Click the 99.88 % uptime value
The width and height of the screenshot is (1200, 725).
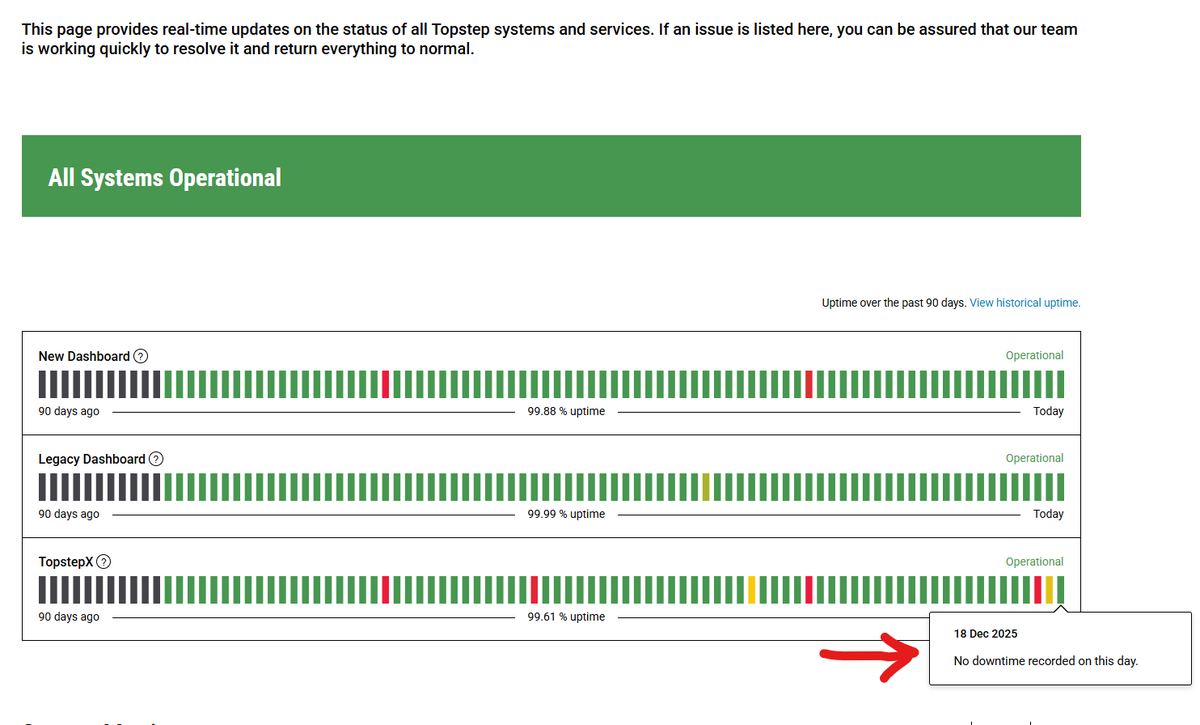point(566,411)
